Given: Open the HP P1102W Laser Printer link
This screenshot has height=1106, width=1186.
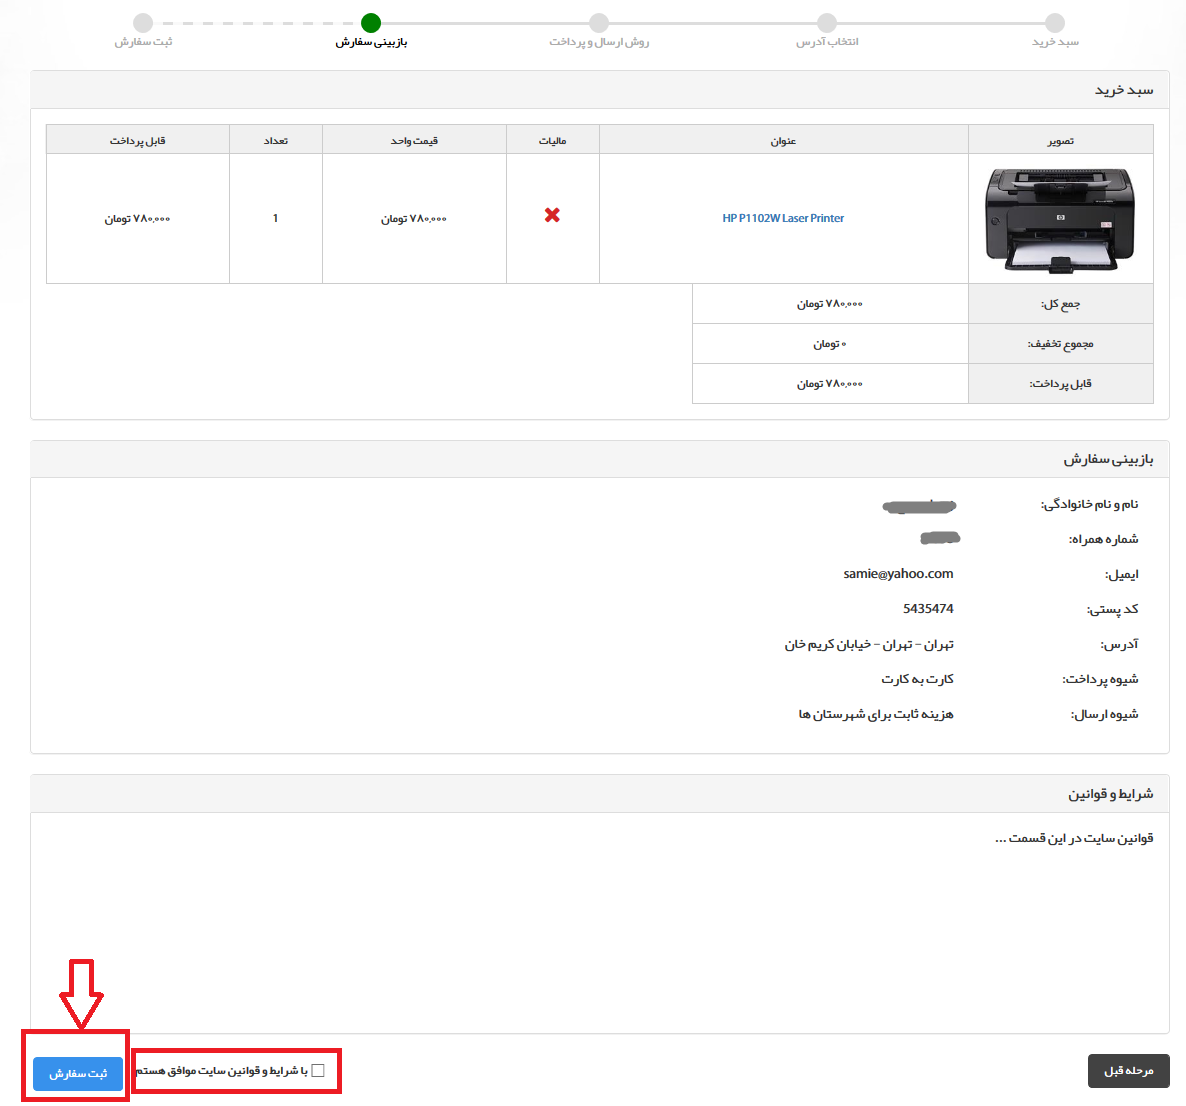Looking at the screenshot, I should point(783,218).
